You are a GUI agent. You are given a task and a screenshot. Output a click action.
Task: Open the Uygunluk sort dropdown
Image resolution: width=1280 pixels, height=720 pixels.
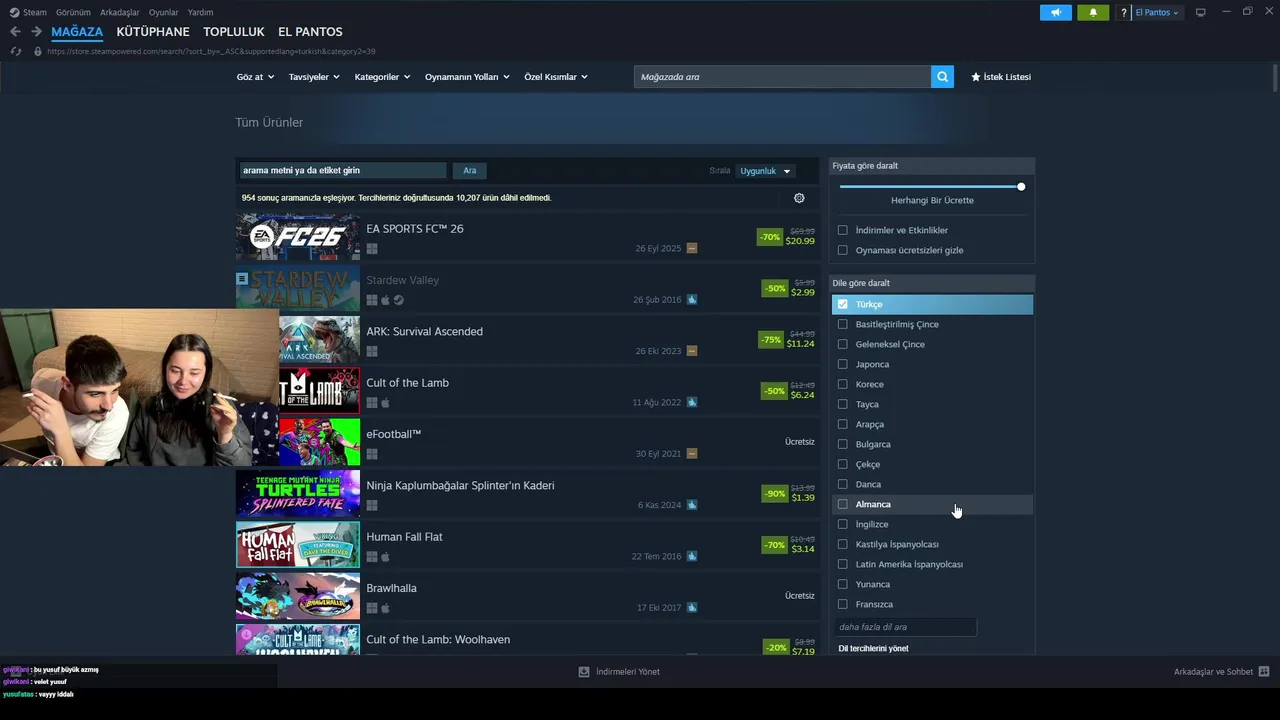coord(765,171)
